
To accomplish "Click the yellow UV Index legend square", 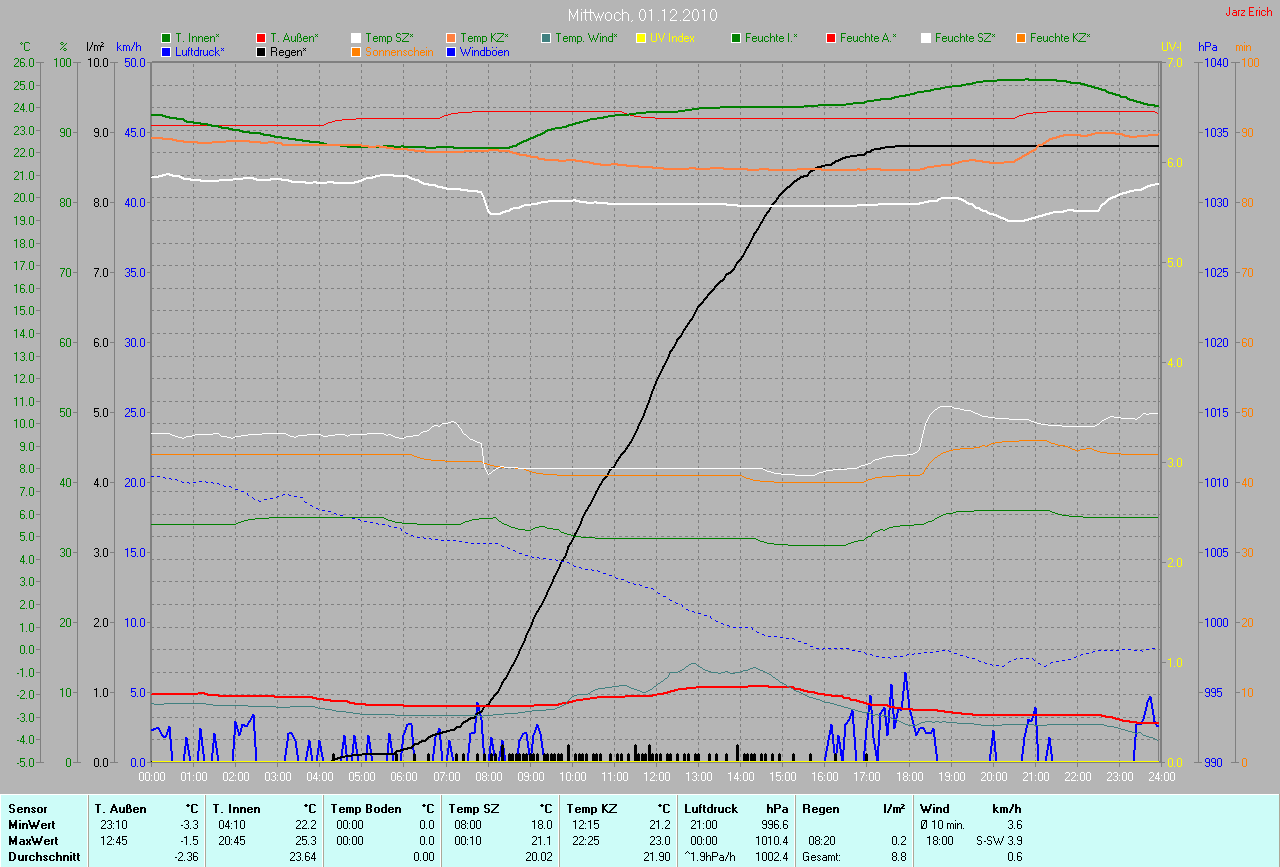I will point(641,38).
